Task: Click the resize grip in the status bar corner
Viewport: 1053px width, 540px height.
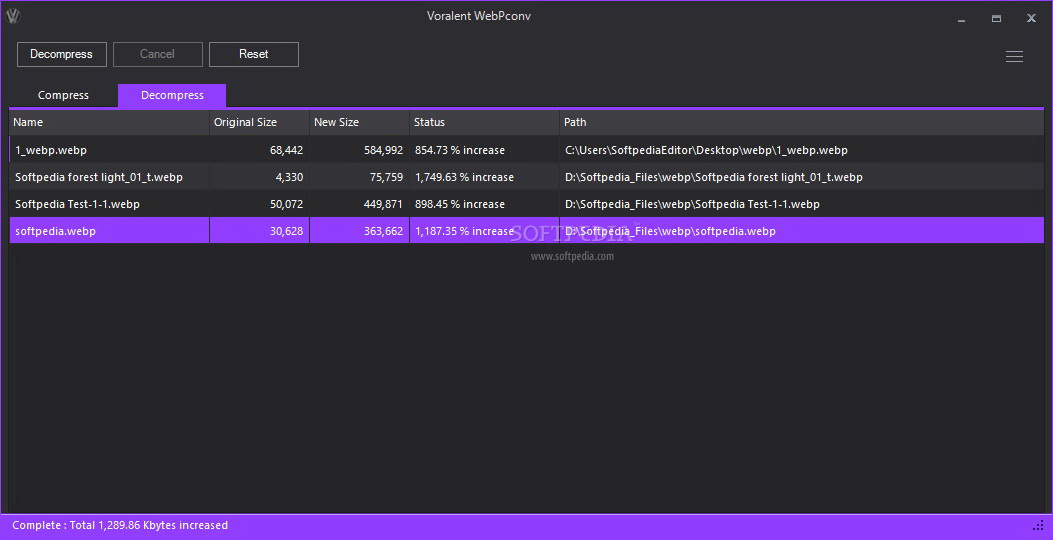Action: pos(1038,525)
